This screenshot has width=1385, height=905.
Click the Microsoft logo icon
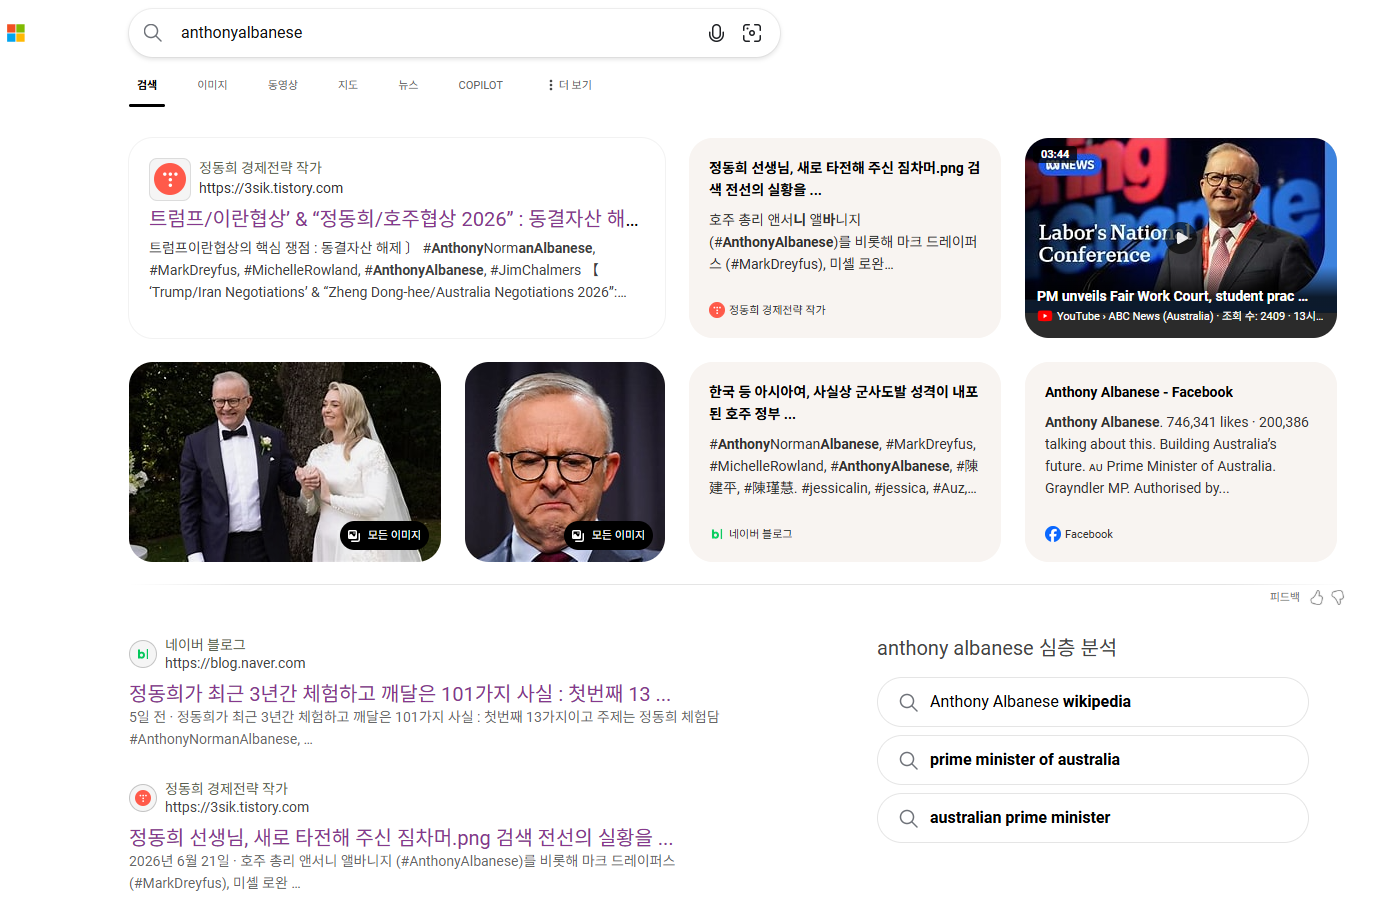(x=16, y=33)
